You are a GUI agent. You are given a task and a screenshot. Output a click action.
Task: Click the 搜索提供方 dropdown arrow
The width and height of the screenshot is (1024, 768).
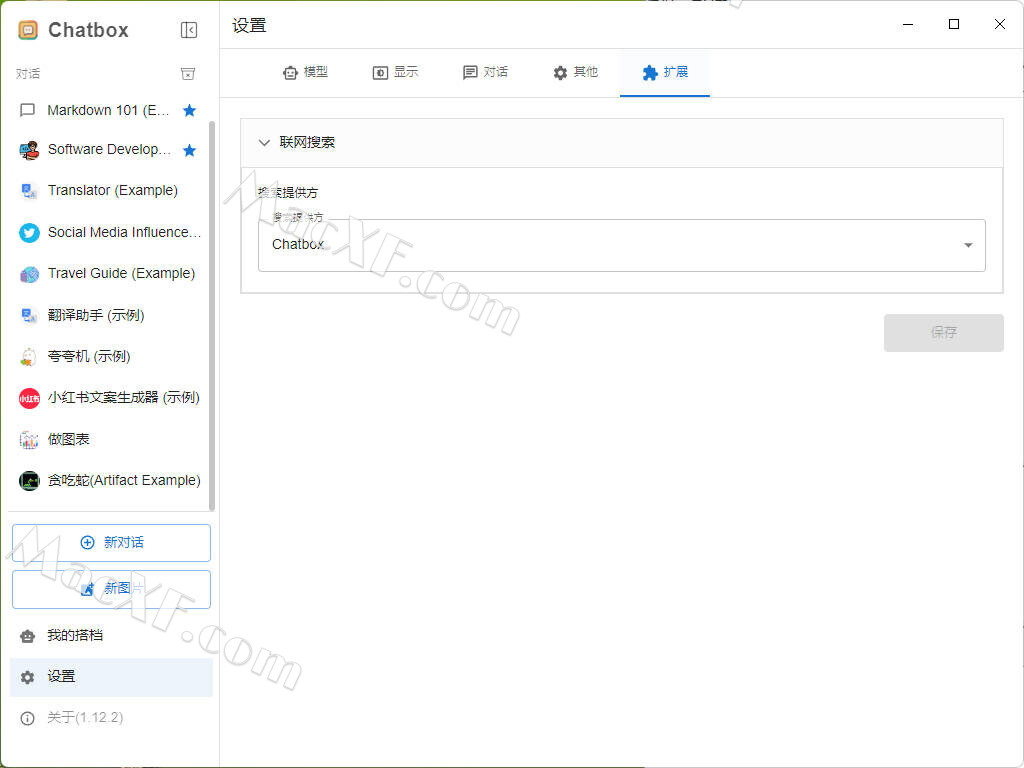tap(968, 245)
